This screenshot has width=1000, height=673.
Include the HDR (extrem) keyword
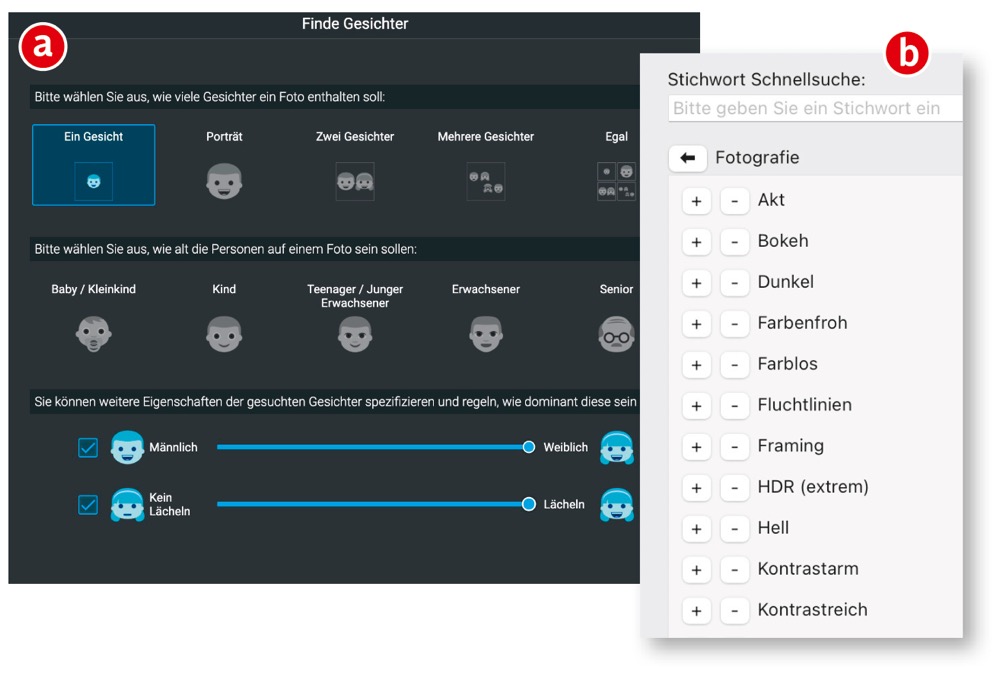[x=696, y=488]
